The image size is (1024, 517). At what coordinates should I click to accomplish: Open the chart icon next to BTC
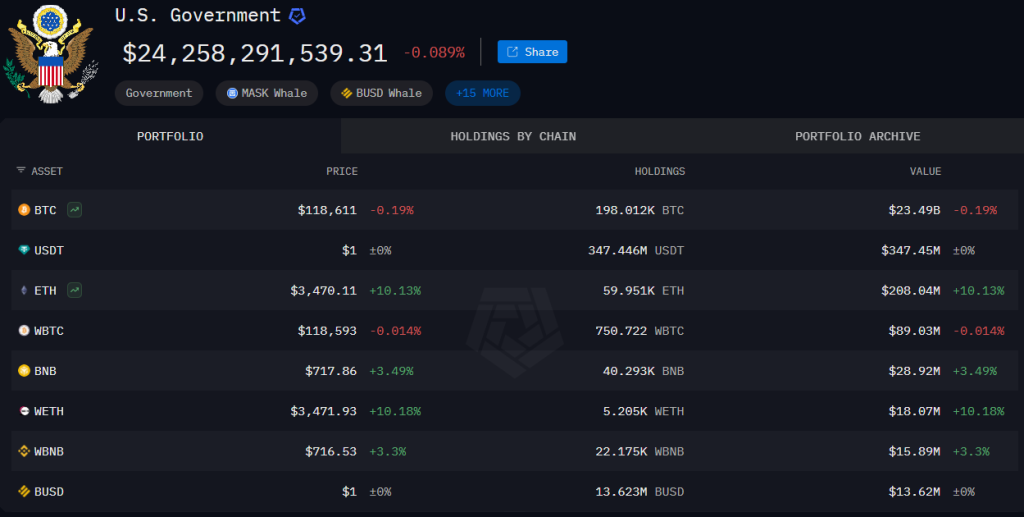pos(74,210)
